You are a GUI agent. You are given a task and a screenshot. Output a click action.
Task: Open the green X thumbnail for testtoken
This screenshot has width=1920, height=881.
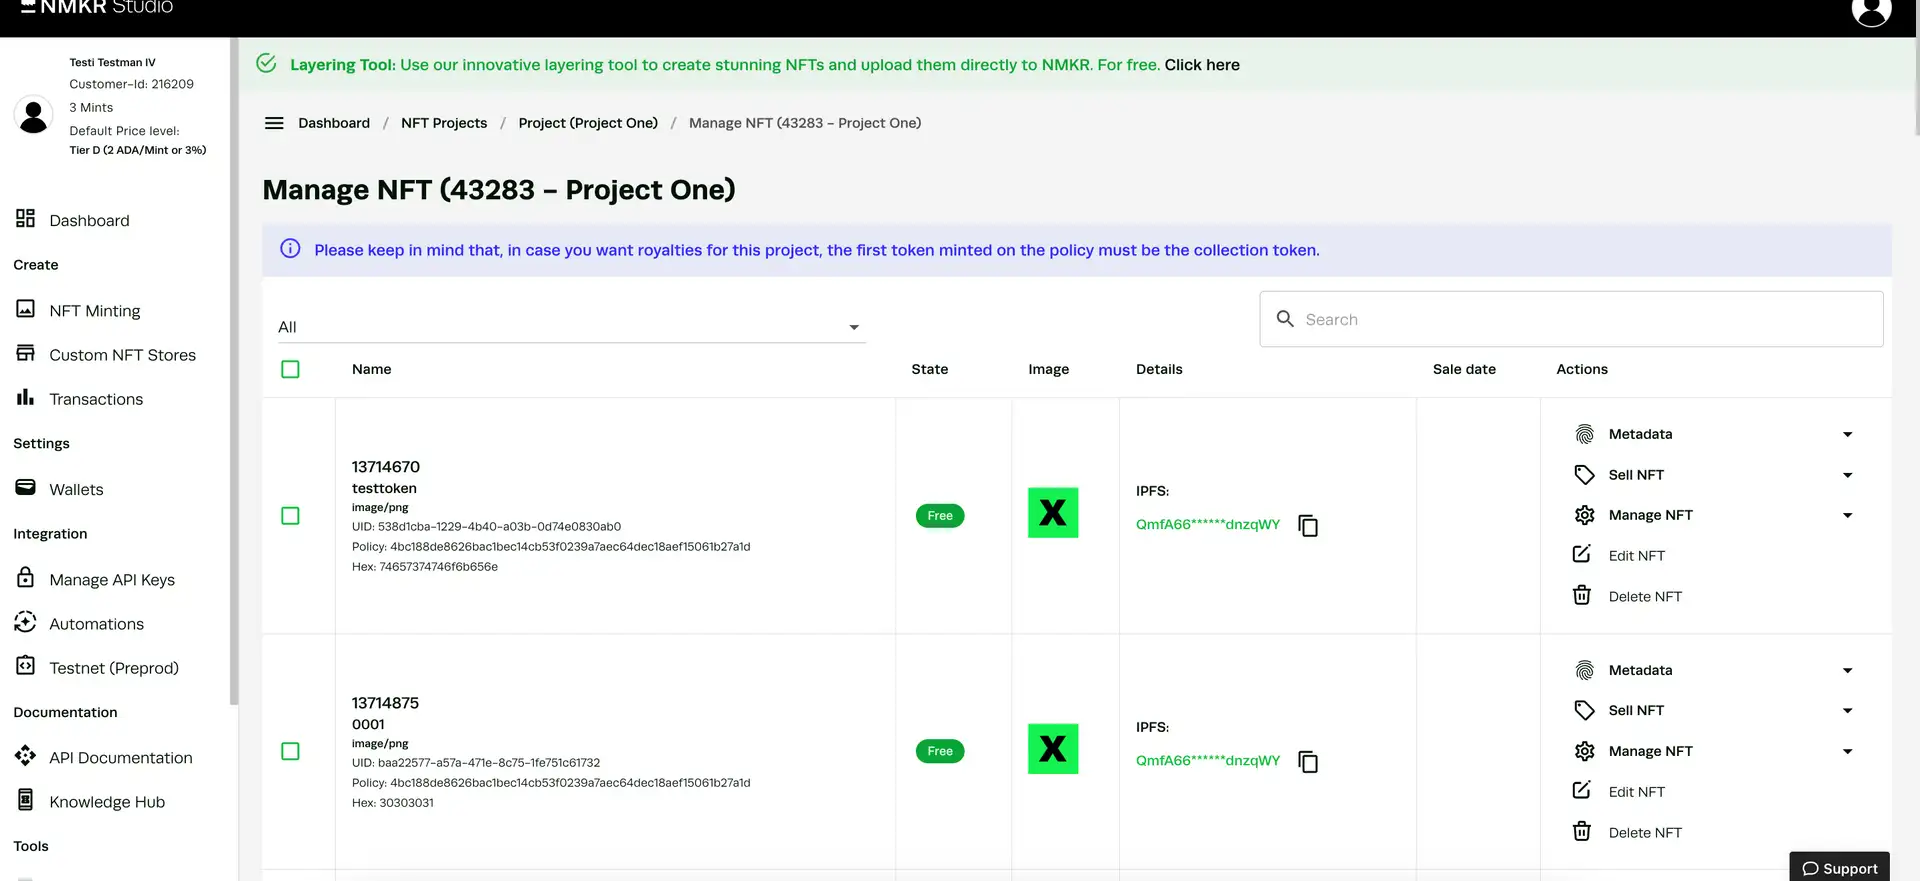pyautogui.click(x=1053, y=513)
